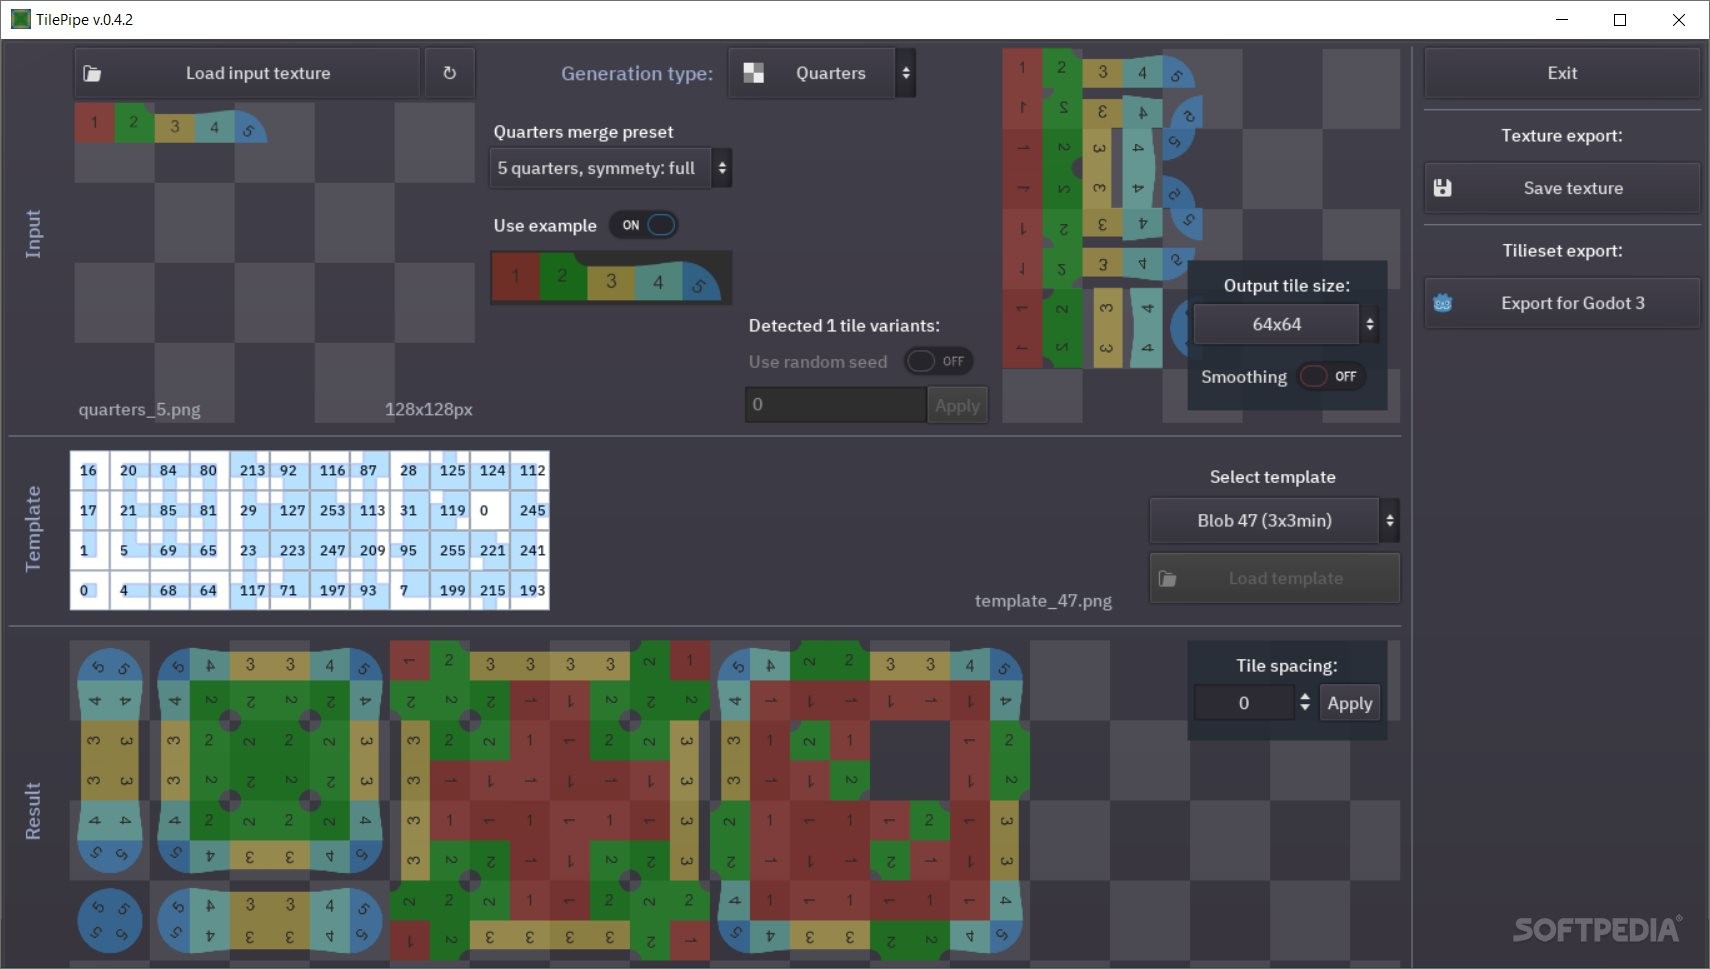The image size is (1710, 969).
Task: Click the disabled Load template button
Action: click(x=1274, y=578)
